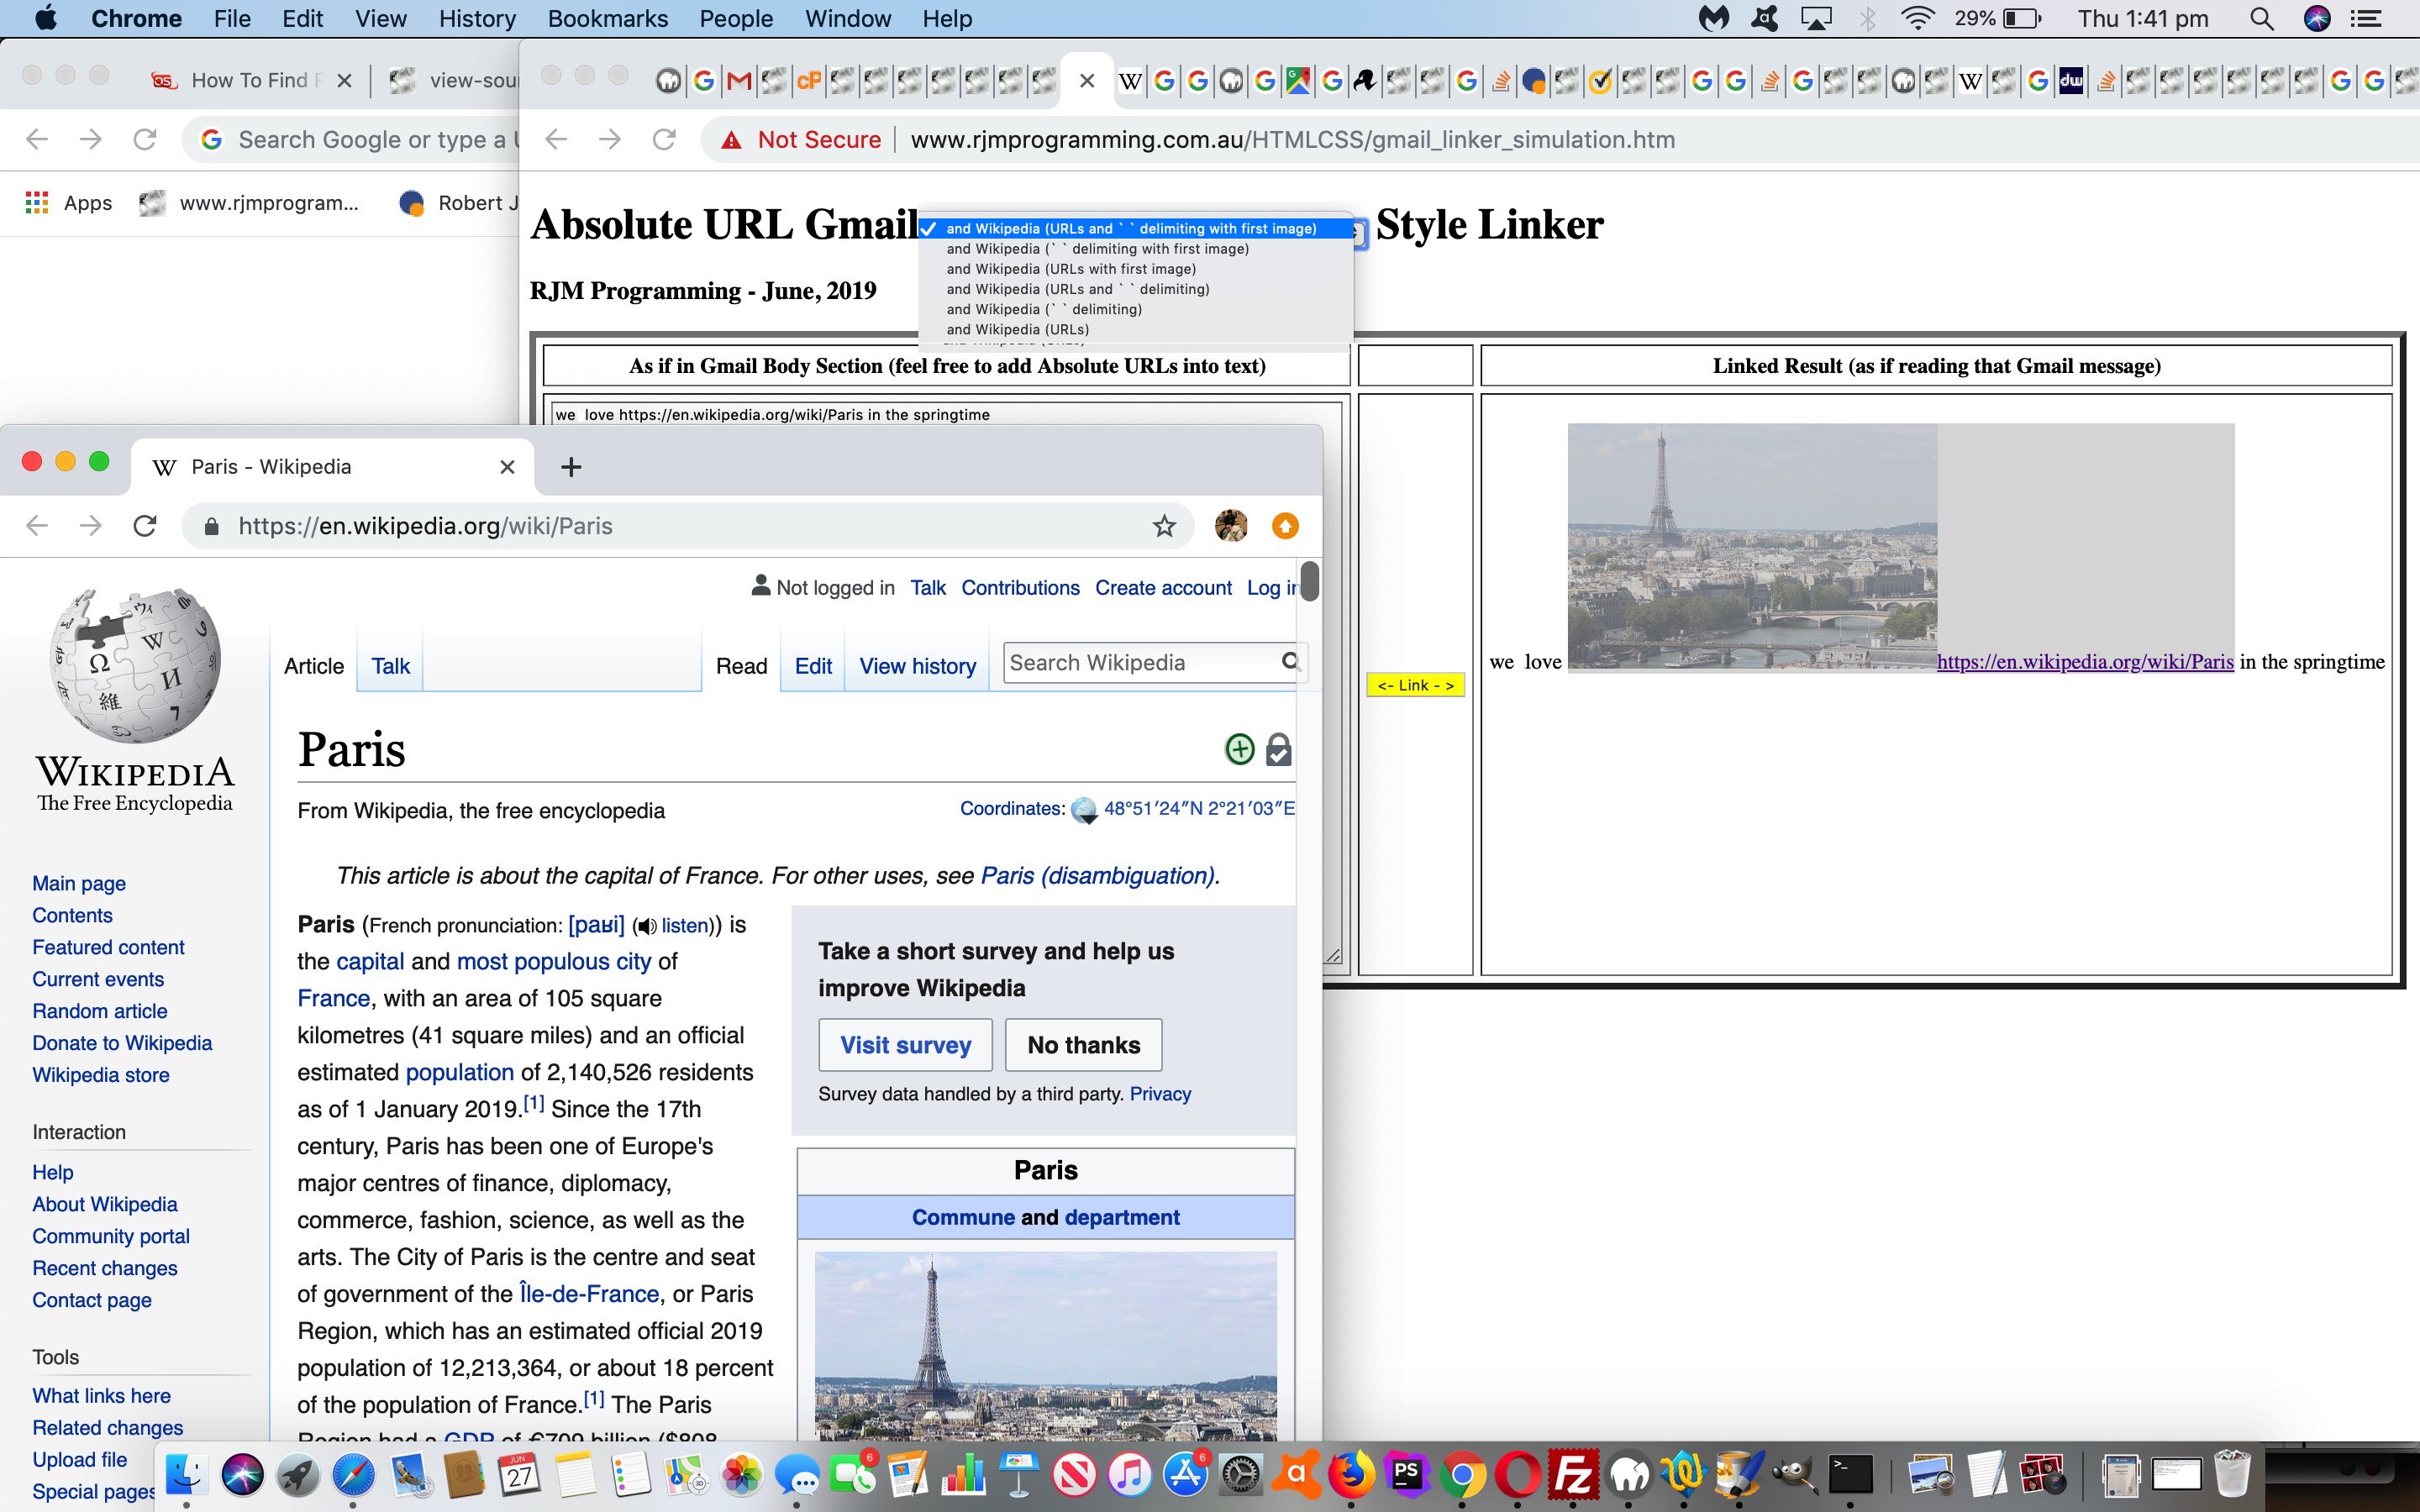Click the Gmail body text area
The width and height of the screenshot is (2420, 1512).
pos(945,415)
